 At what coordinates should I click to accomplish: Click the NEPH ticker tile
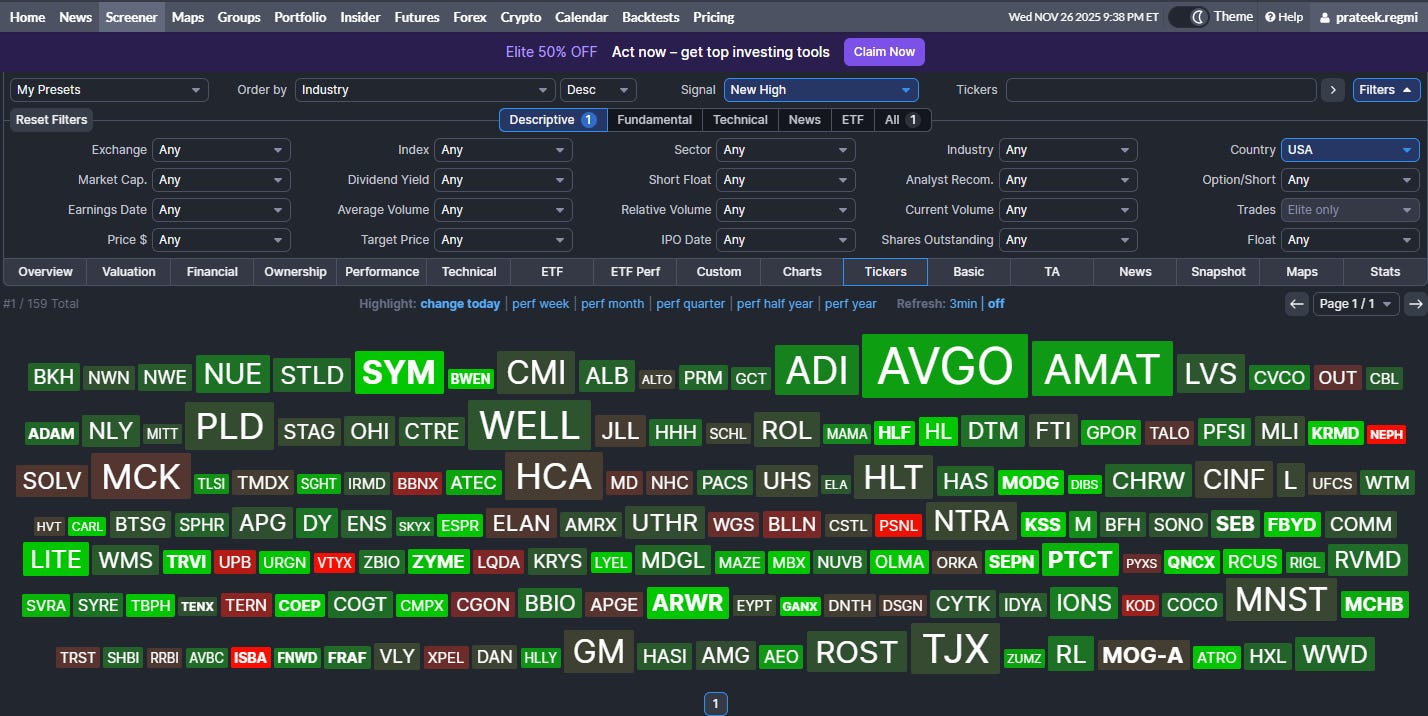coord(1386,435)
